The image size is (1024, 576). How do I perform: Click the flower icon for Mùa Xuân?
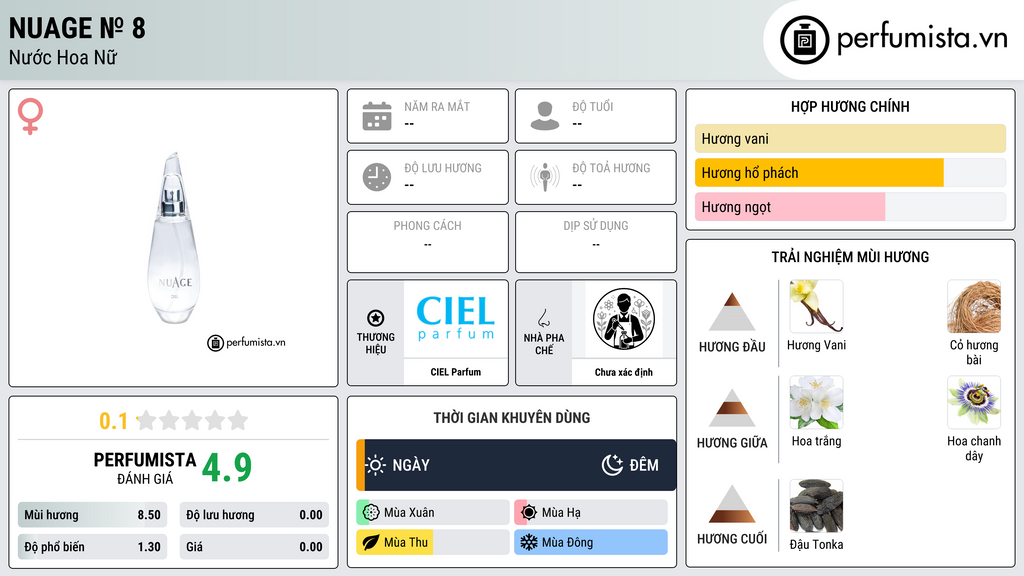click(x=370, y=513)
